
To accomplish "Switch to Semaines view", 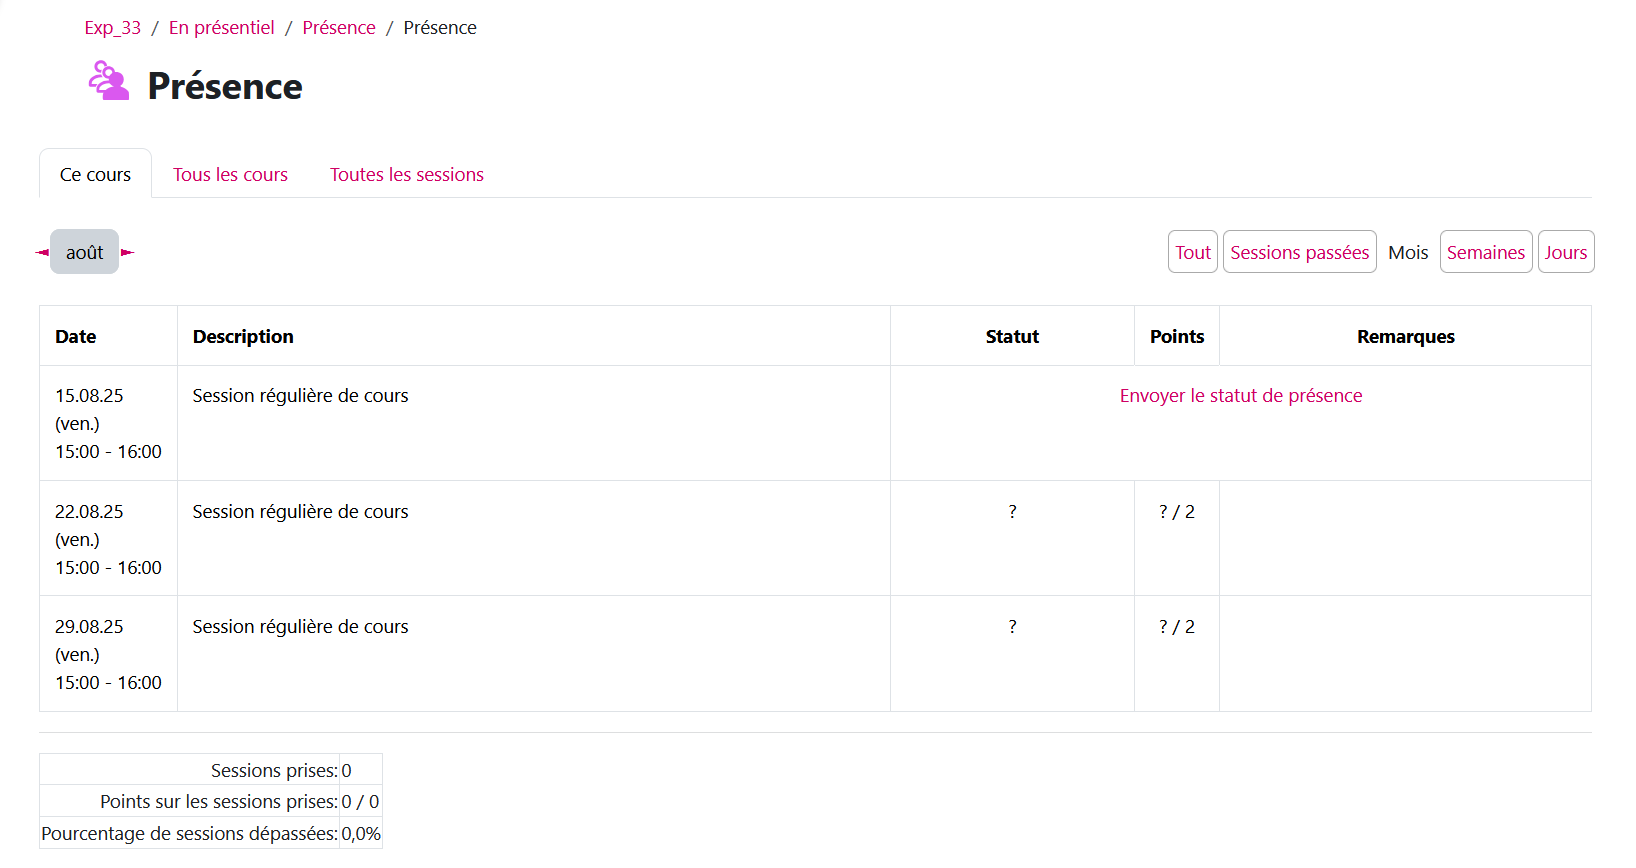I will click(x=1485, y=252).
